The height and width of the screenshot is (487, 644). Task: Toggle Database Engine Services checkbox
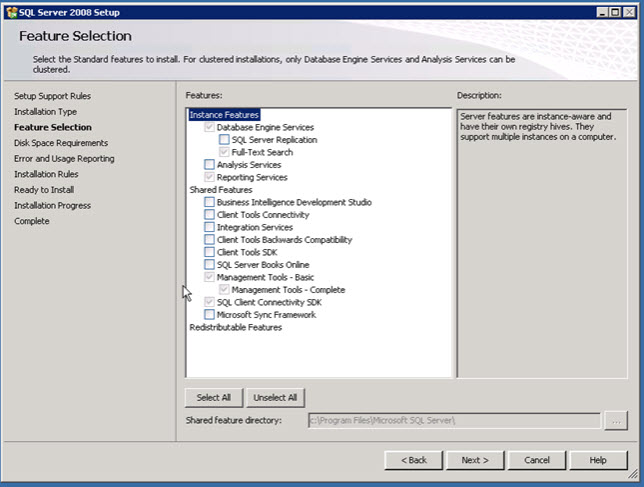(x=209, y=127)
